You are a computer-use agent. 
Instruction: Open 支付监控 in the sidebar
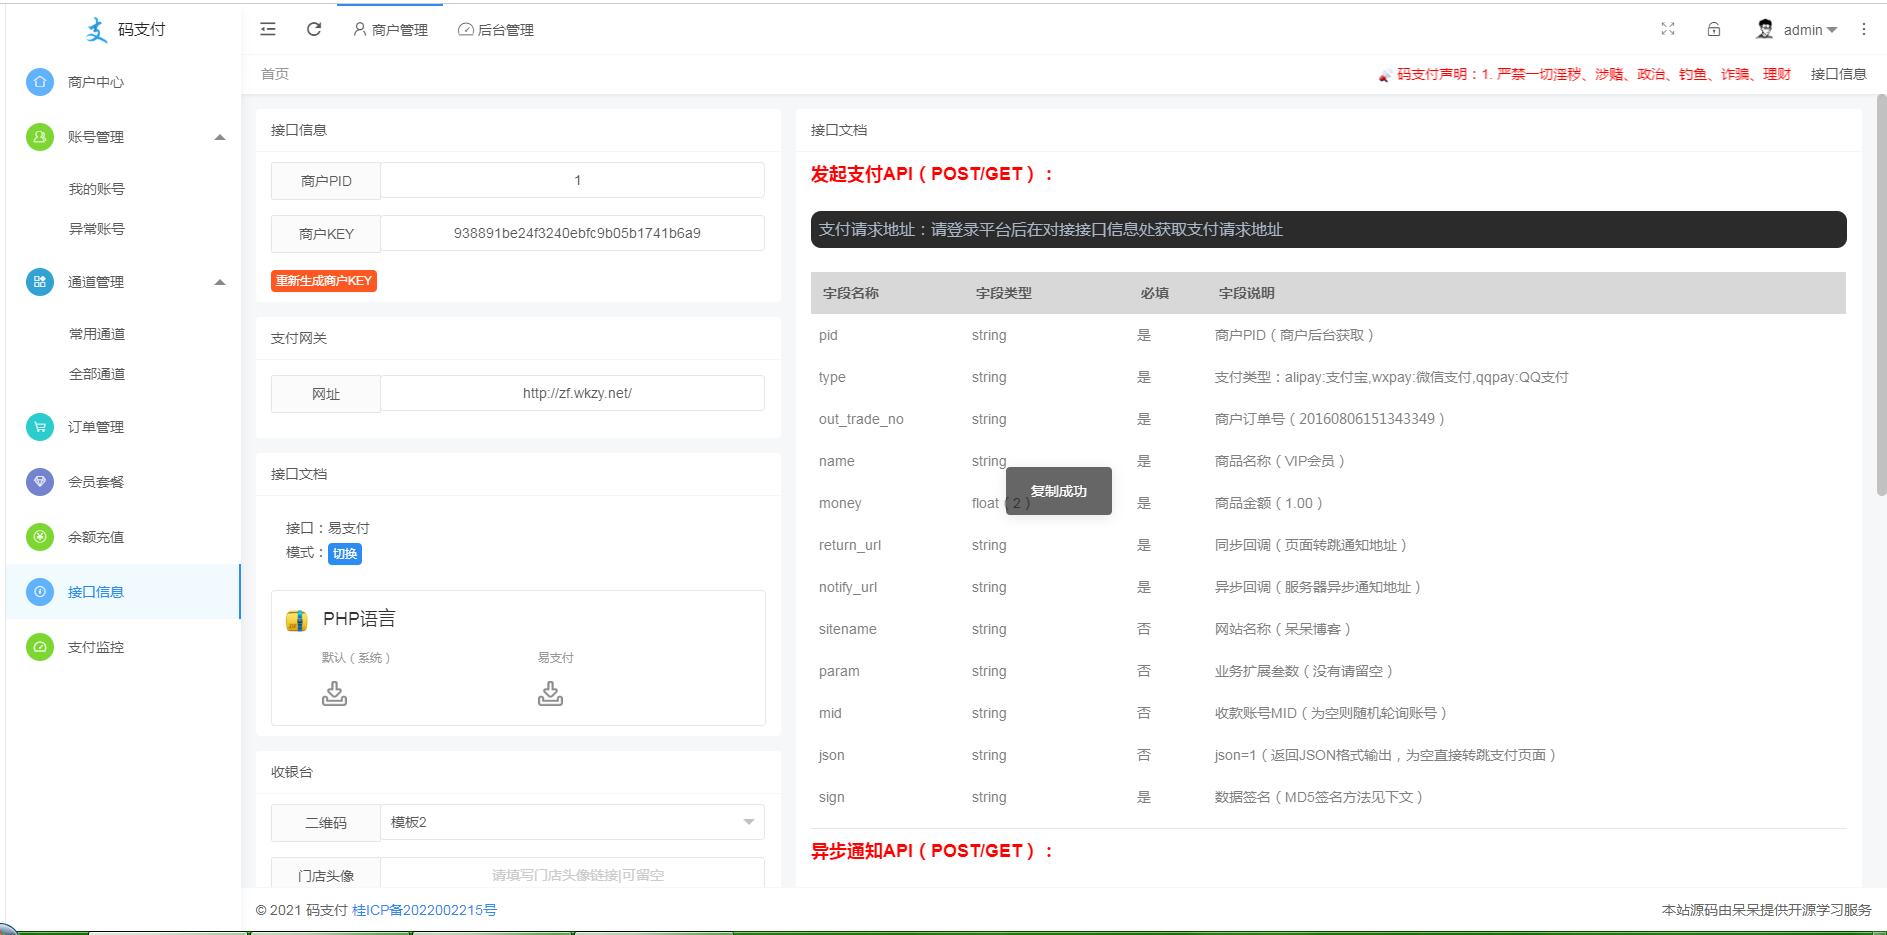click(96, 647)
